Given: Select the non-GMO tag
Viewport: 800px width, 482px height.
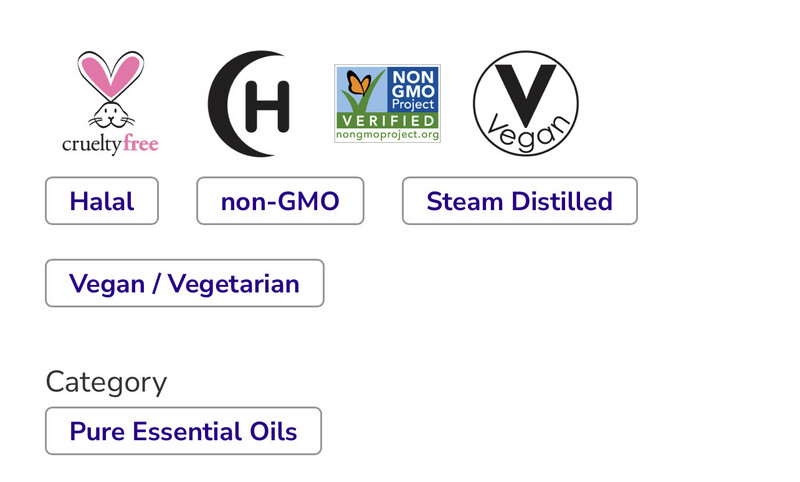Looking at the screenshot, I should [280, 201].
